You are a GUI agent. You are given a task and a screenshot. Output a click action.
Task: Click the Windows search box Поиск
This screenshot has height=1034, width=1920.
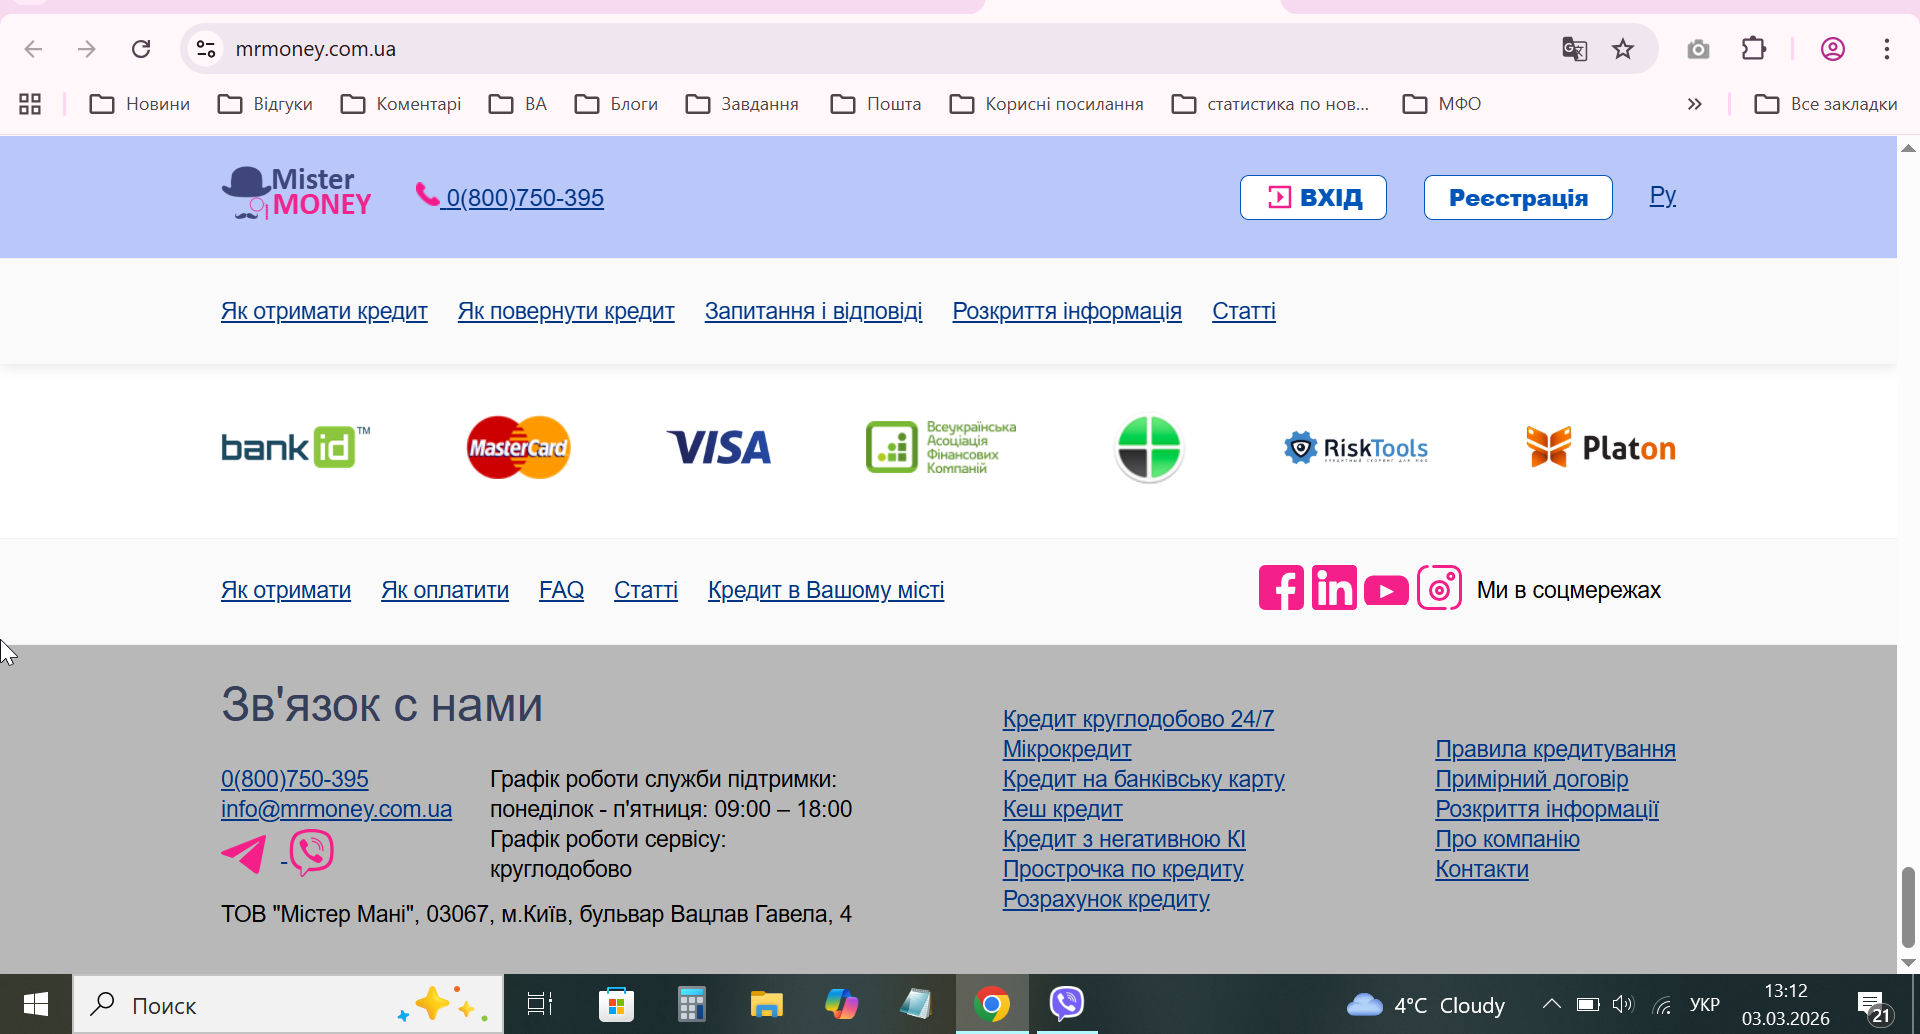[288, 1004]
